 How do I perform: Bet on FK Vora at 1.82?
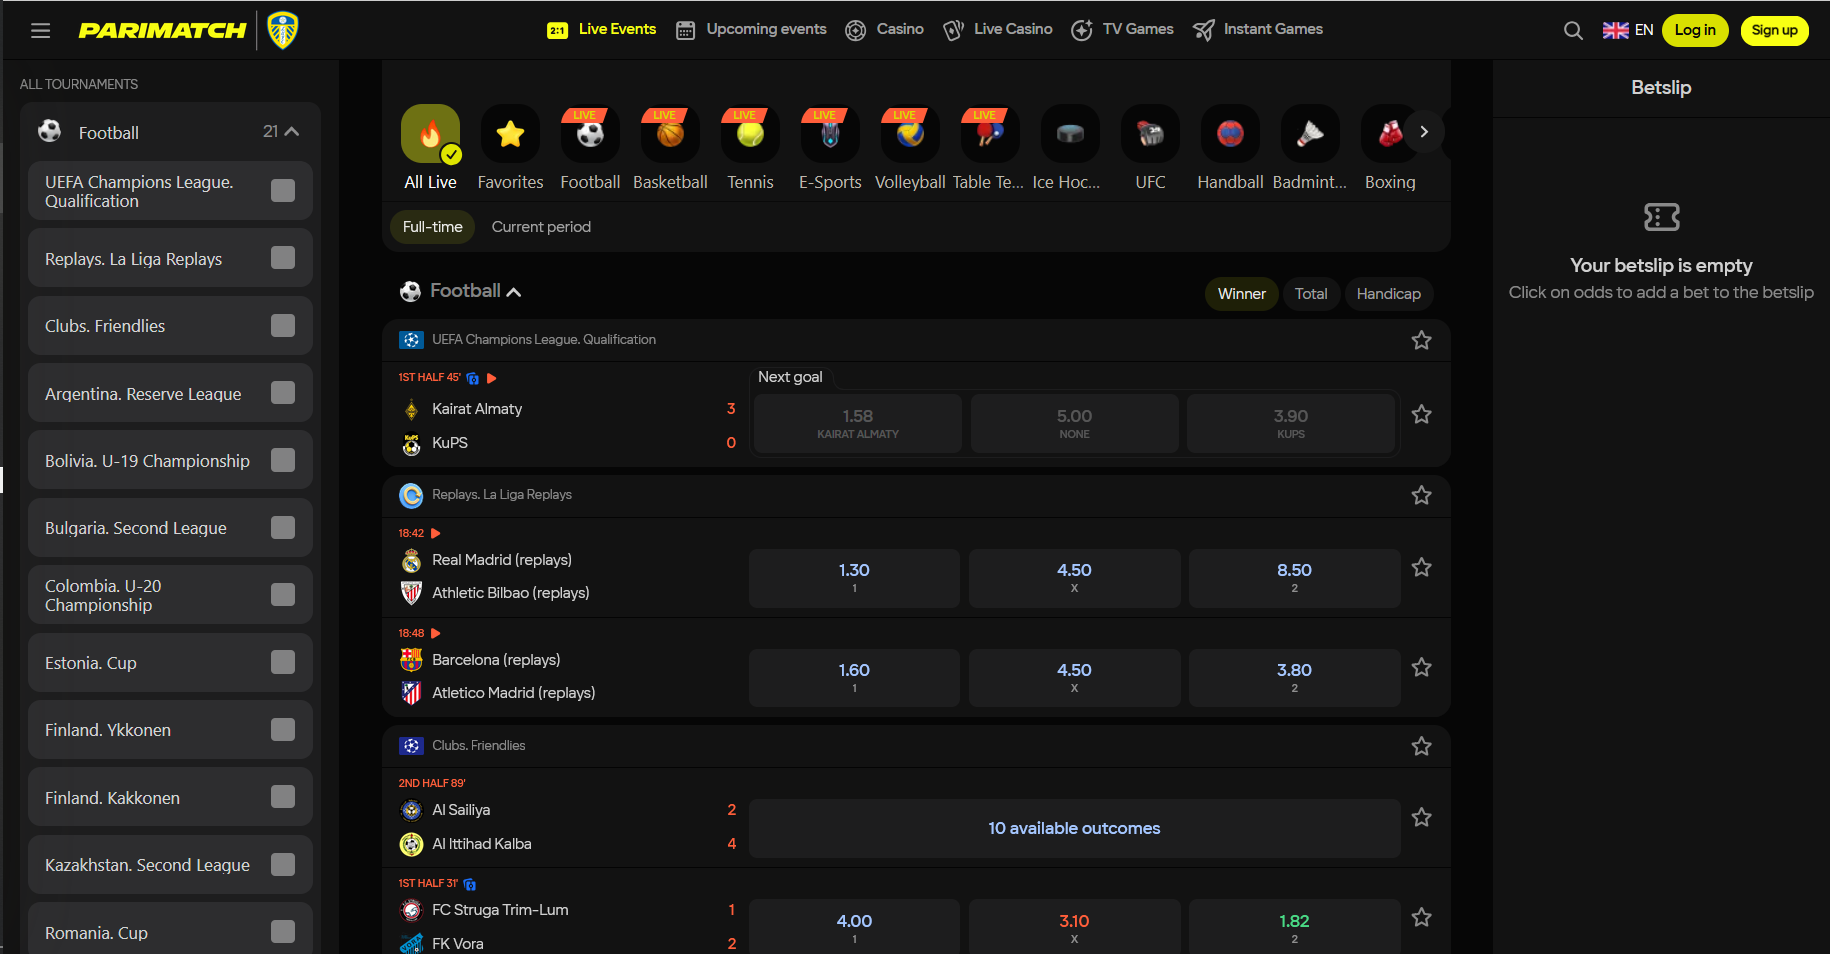click(1294, 927)
